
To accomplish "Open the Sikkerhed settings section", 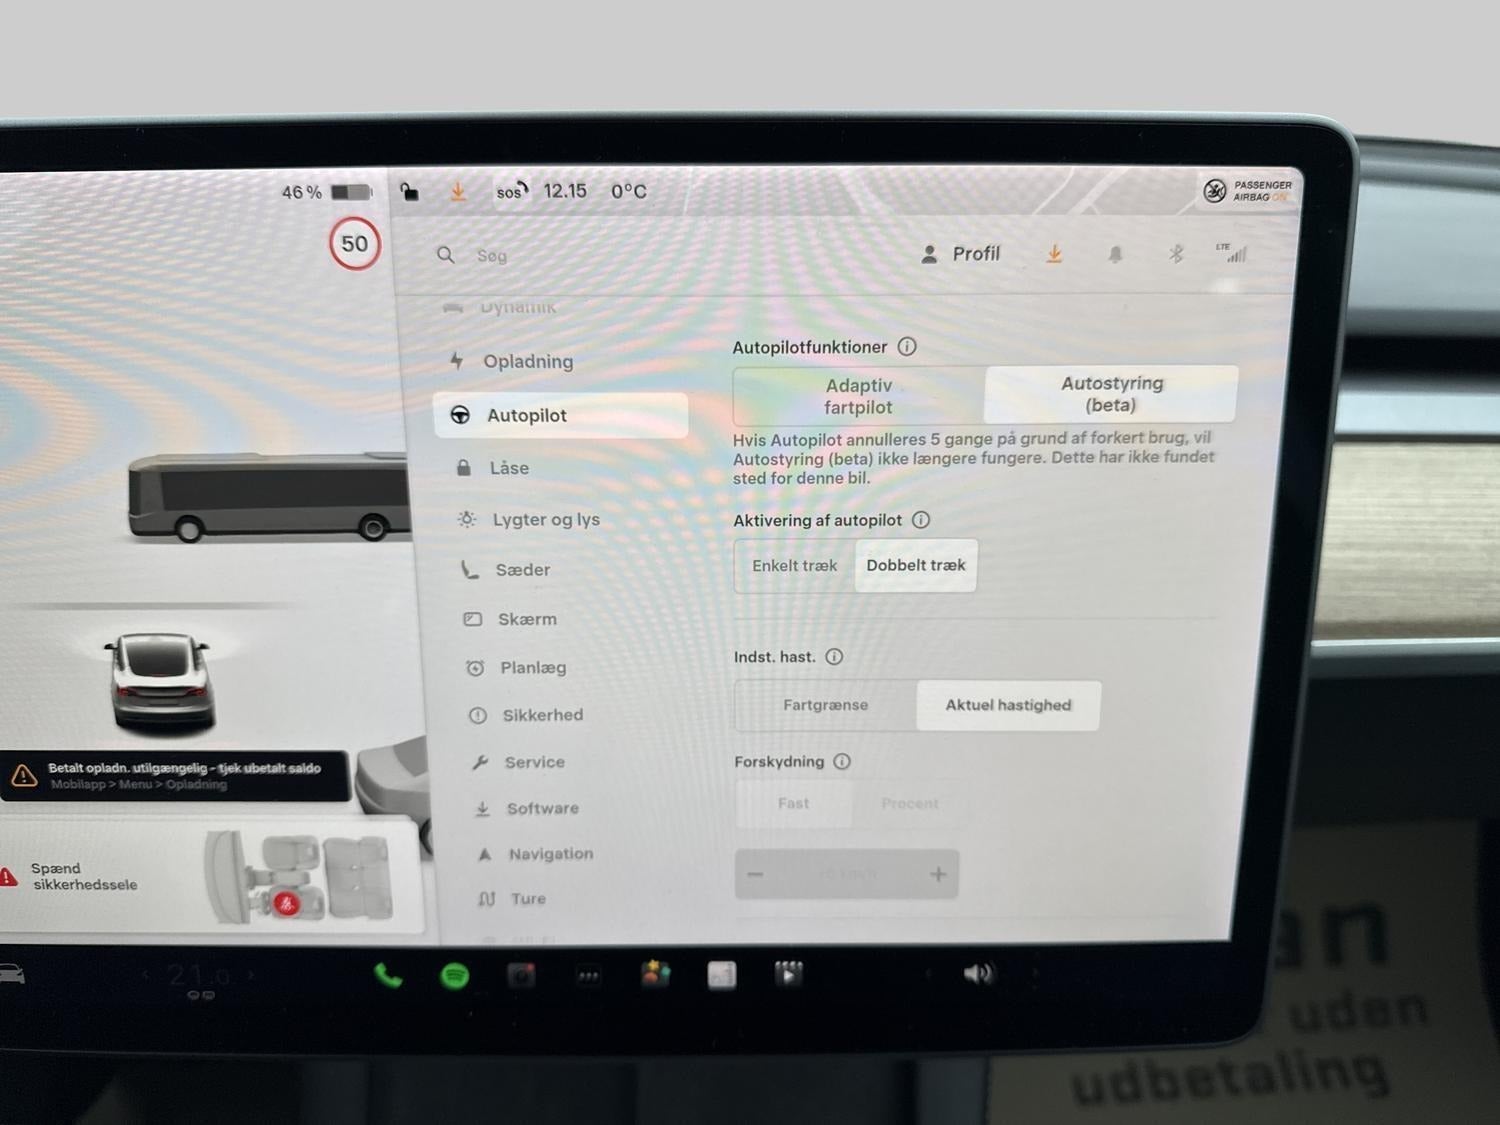I will pos(541,715).
